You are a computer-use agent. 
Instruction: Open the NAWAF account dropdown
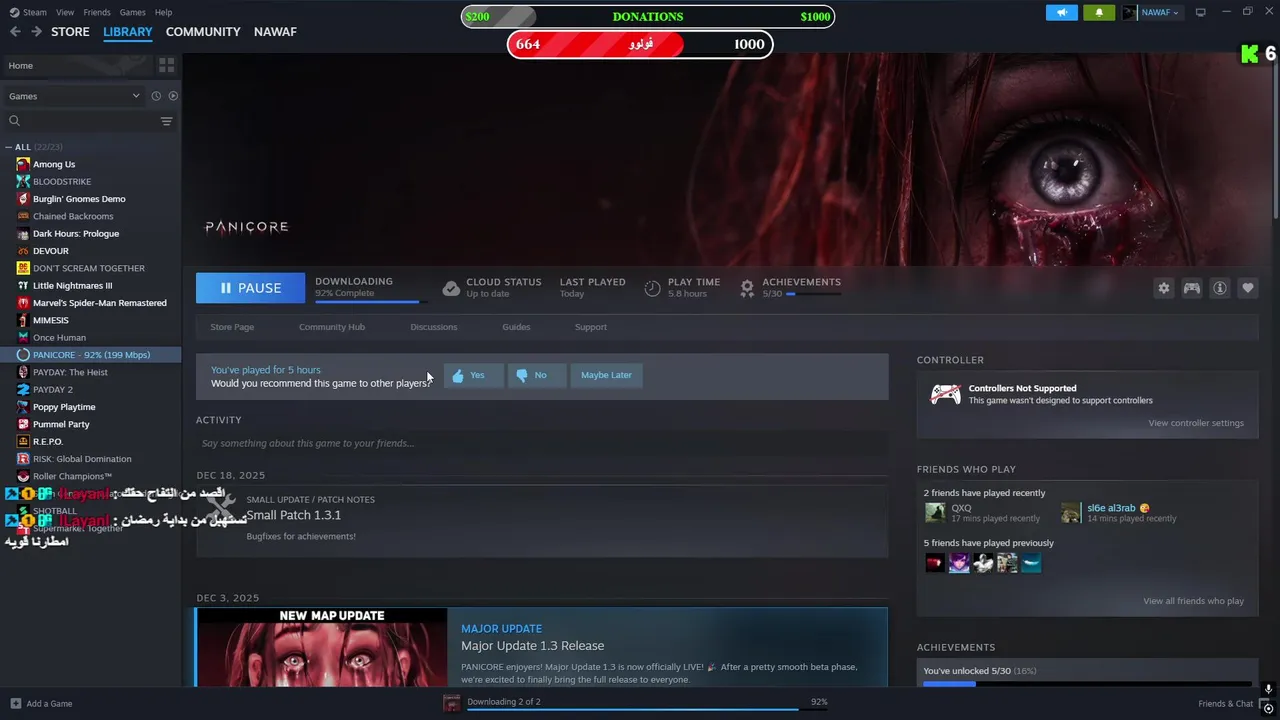(x=1151, y=12)
